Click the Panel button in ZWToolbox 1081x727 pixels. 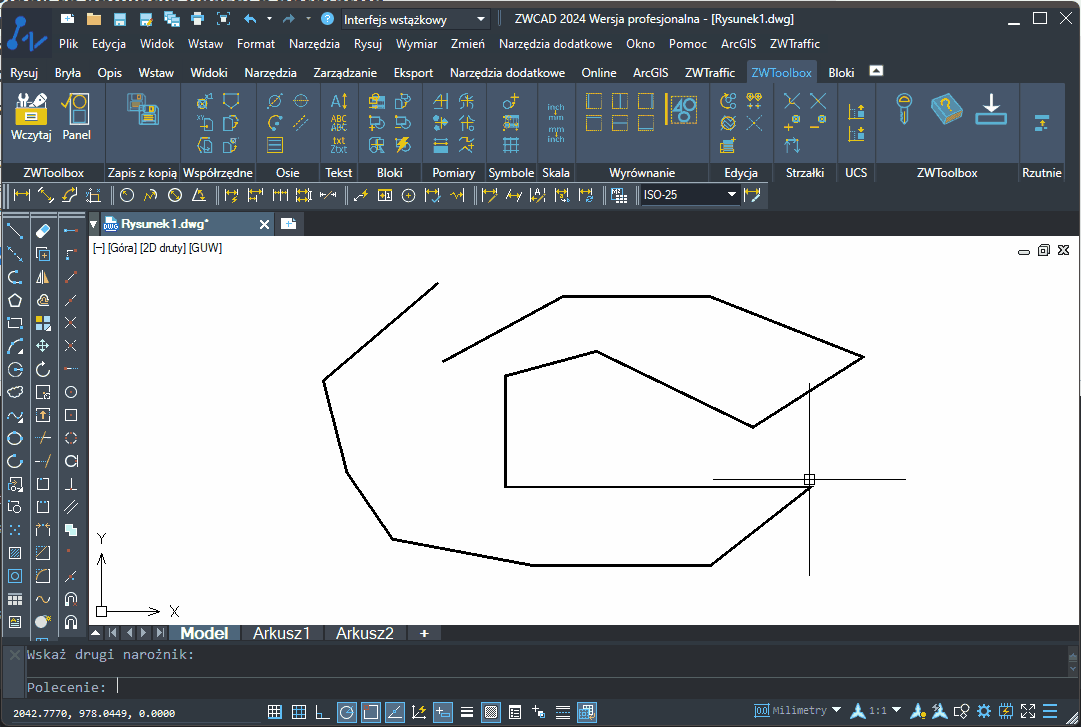76,116
